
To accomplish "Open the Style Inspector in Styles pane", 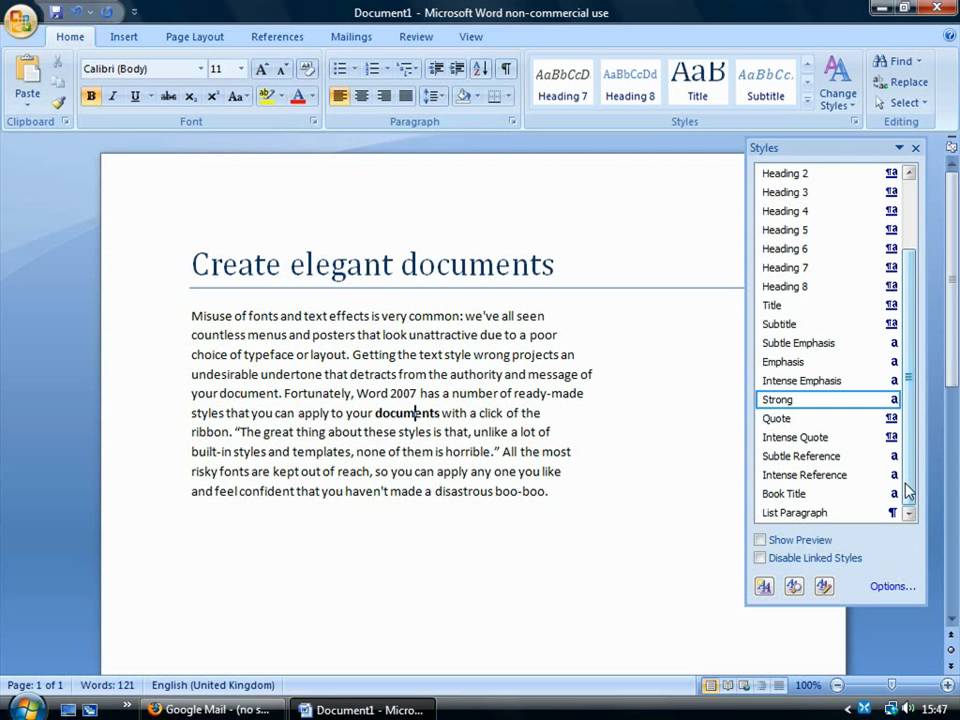I will pos(794,587).
